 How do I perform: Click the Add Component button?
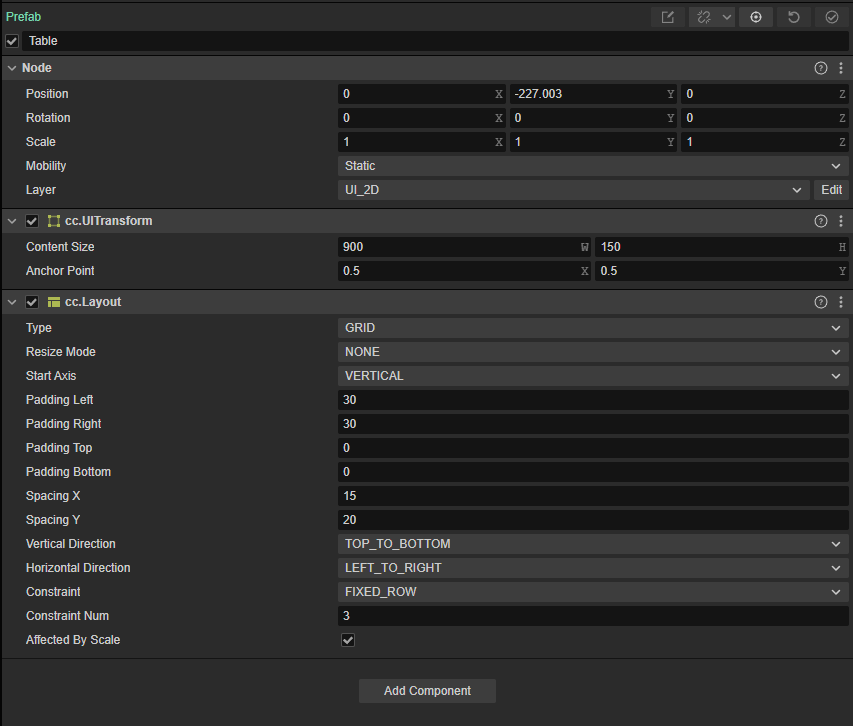click(x=427, y=691)
